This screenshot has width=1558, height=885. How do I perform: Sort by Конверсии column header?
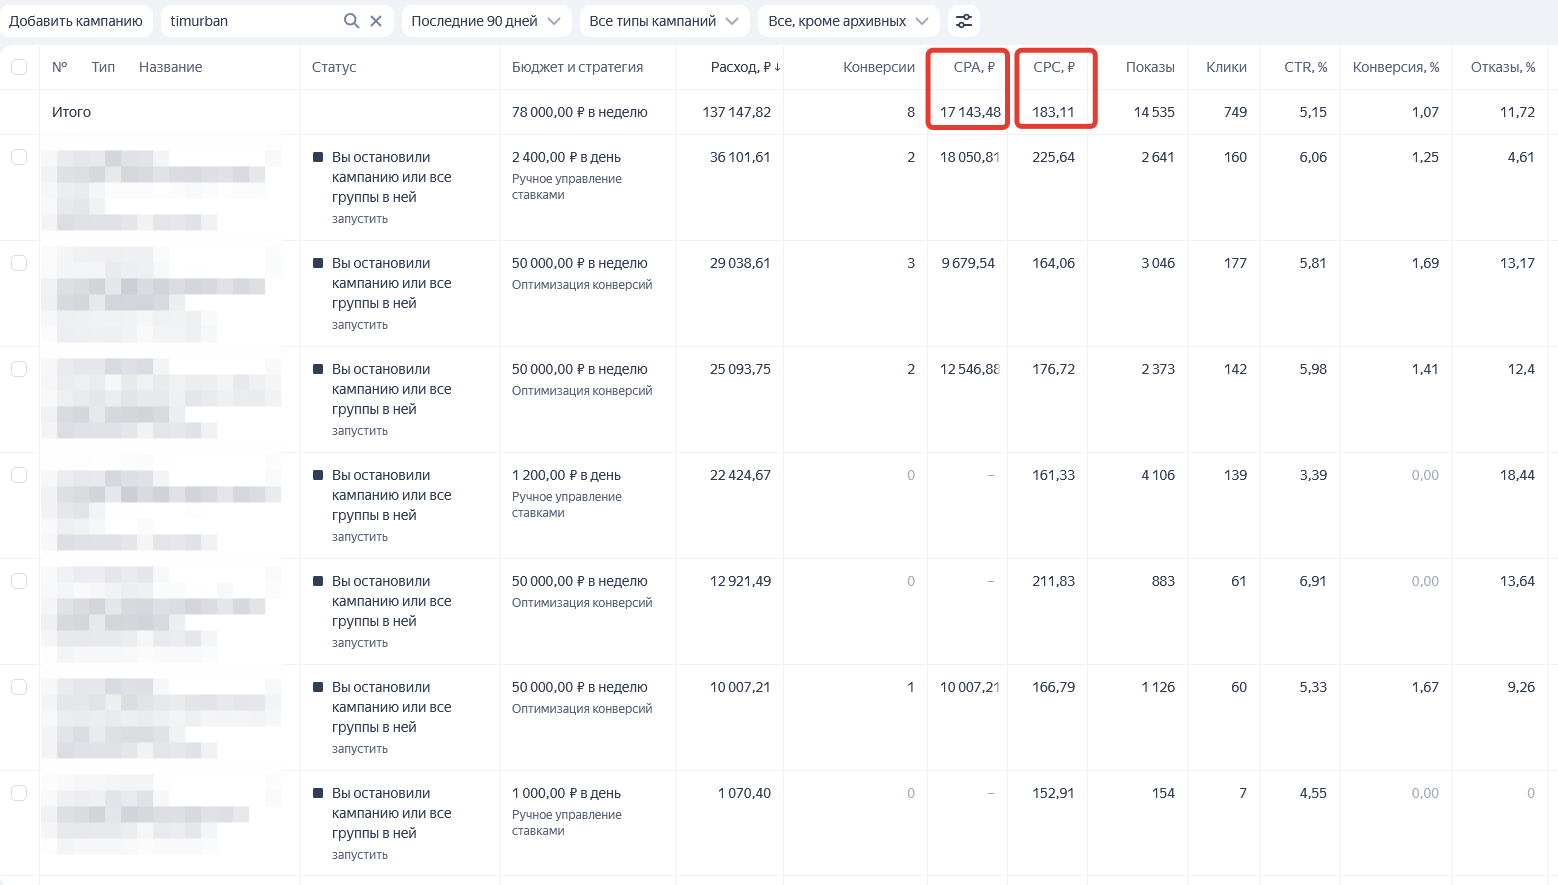click(x=879, y=67)
